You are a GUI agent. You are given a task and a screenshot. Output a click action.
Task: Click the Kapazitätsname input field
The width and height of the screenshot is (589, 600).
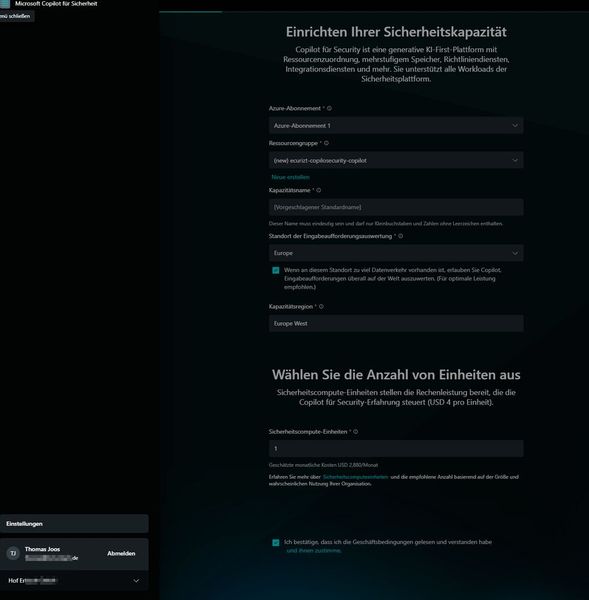point(396,207)
